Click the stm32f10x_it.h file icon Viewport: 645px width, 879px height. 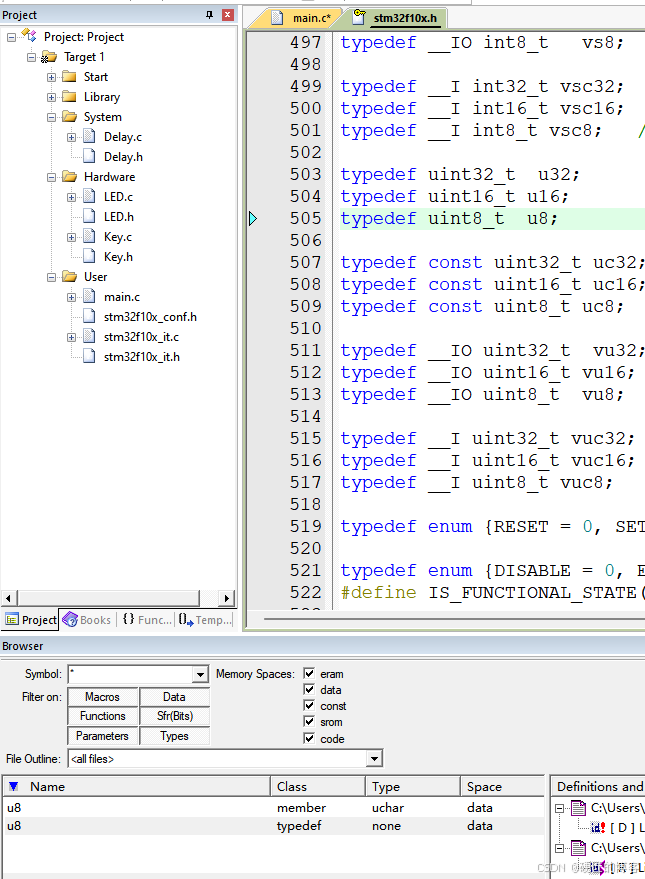click(x=89, y=356)
